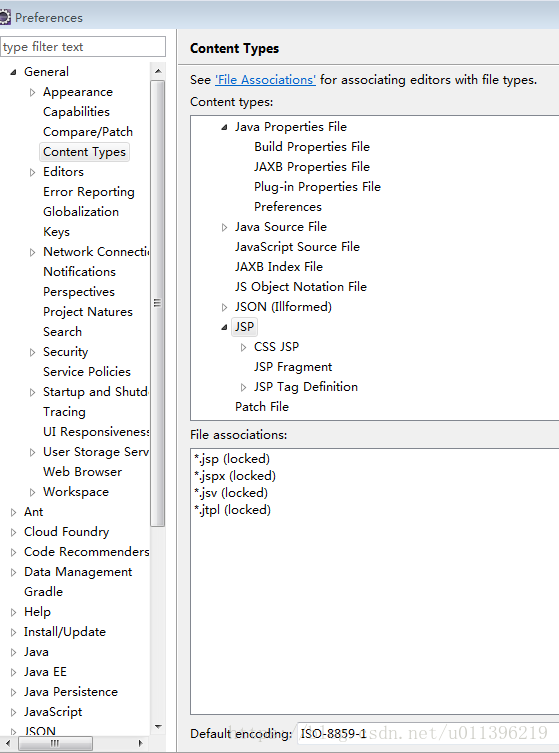Select Patch File content type
The height and width of the screenshot is (753, 559).
point(262,407)
